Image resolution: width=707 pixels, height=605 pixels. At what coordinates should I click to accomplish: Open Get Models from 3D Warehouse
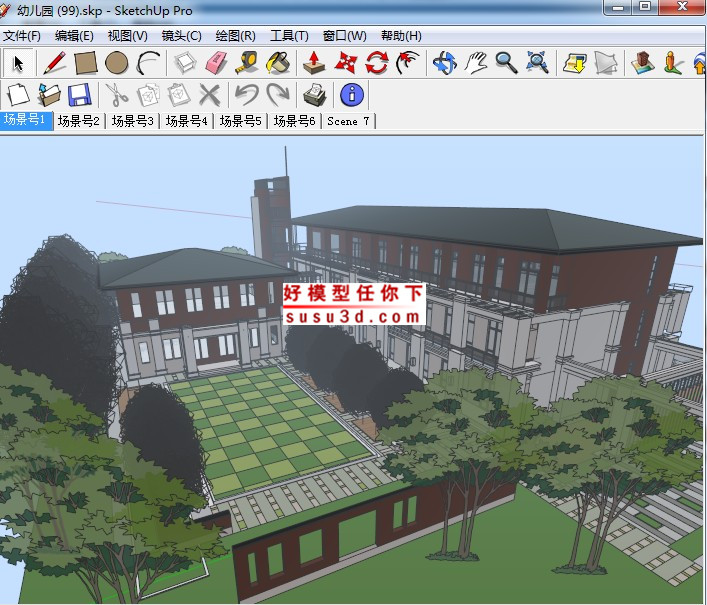(574, 63)
